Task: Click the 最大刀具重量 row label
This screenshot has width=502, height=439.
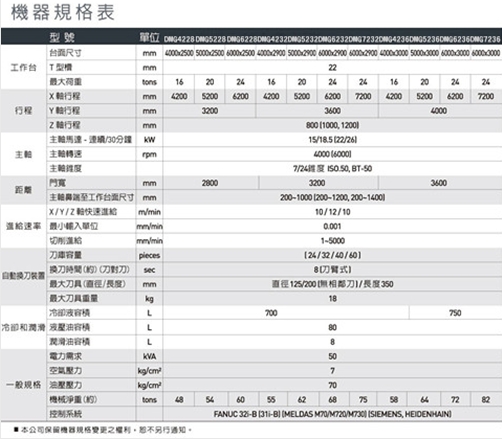Action: tap(74, 298)
